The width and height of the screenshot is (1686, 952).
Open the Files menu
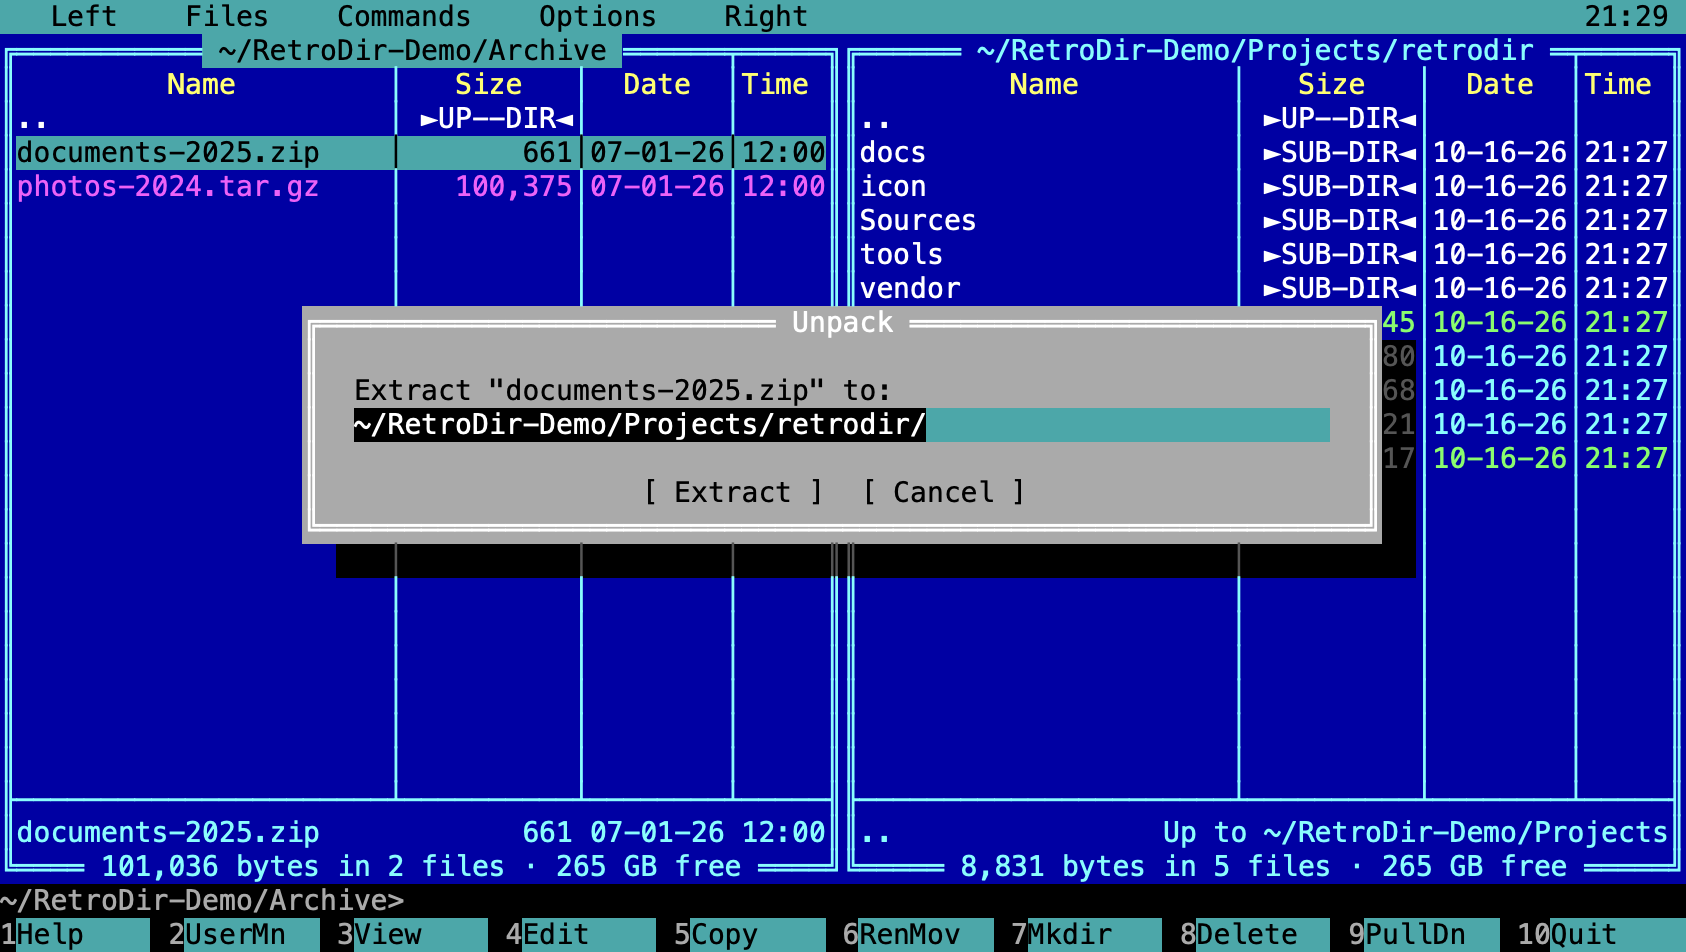pos(227,16)
